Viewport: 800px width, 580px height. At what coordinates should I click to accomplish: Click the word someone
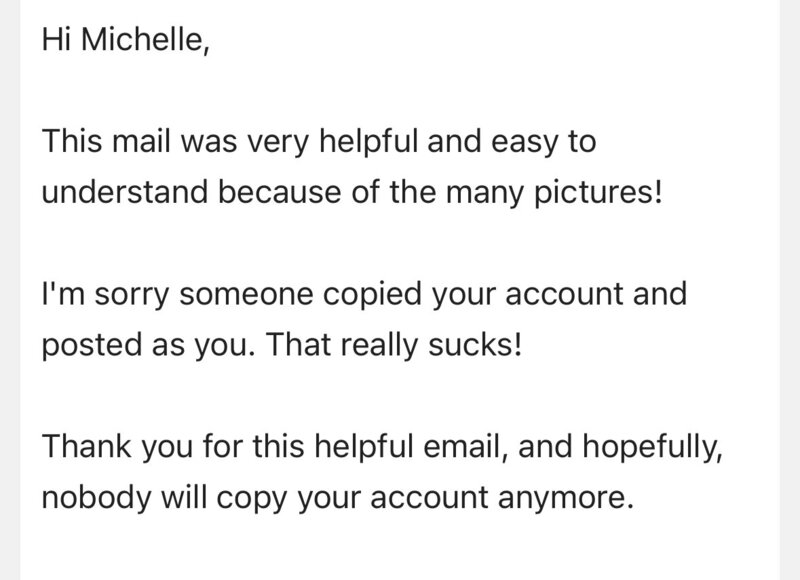pos(245,295)
